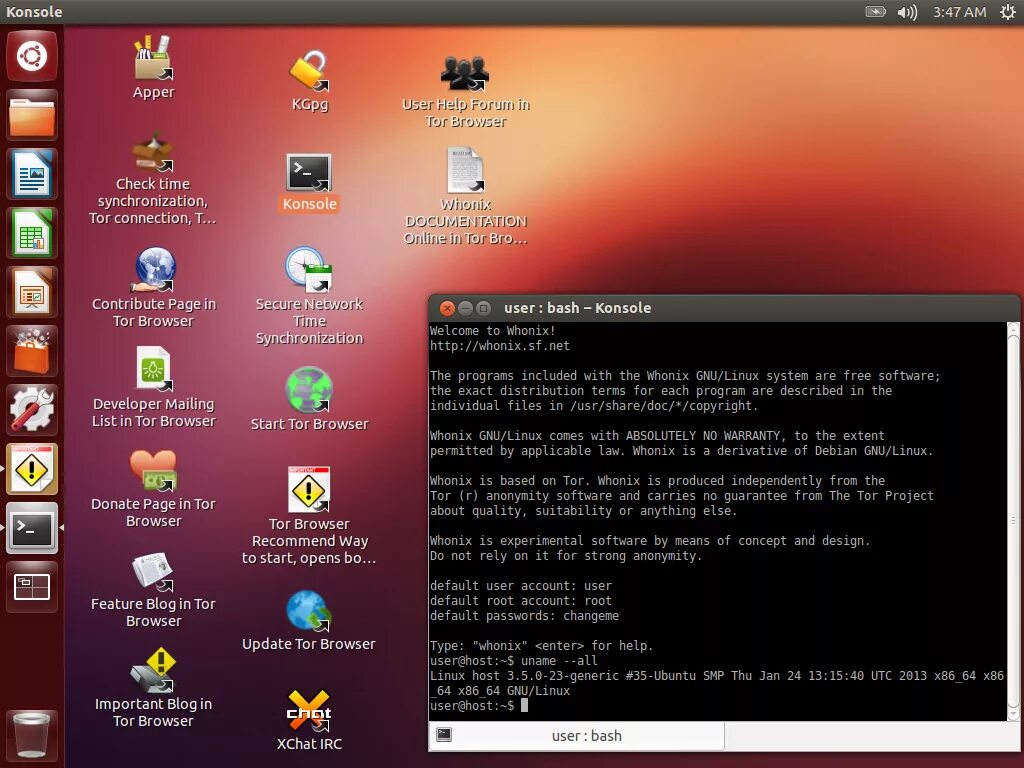The height and width of the screenshot is (768, 1024).
Task: Open Contribute Page in Tor Browser icon
Action: coord(153,288)
